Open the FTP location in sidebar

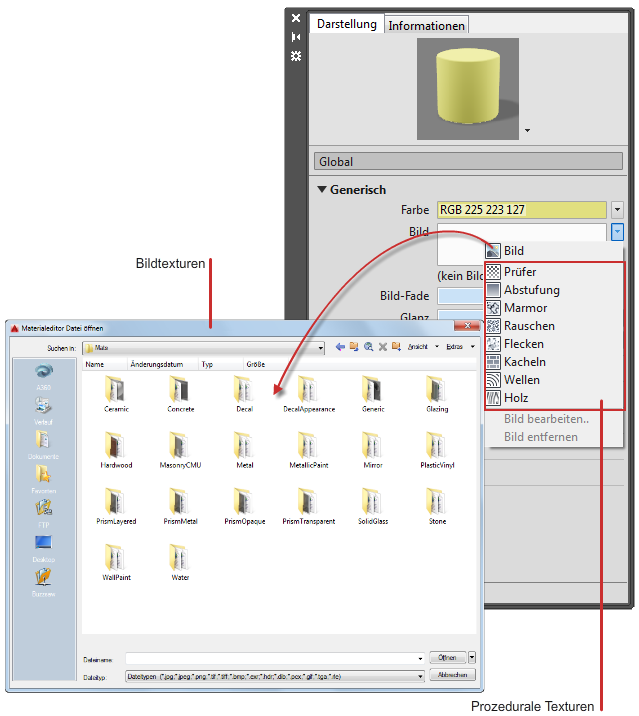click(43, 514)
